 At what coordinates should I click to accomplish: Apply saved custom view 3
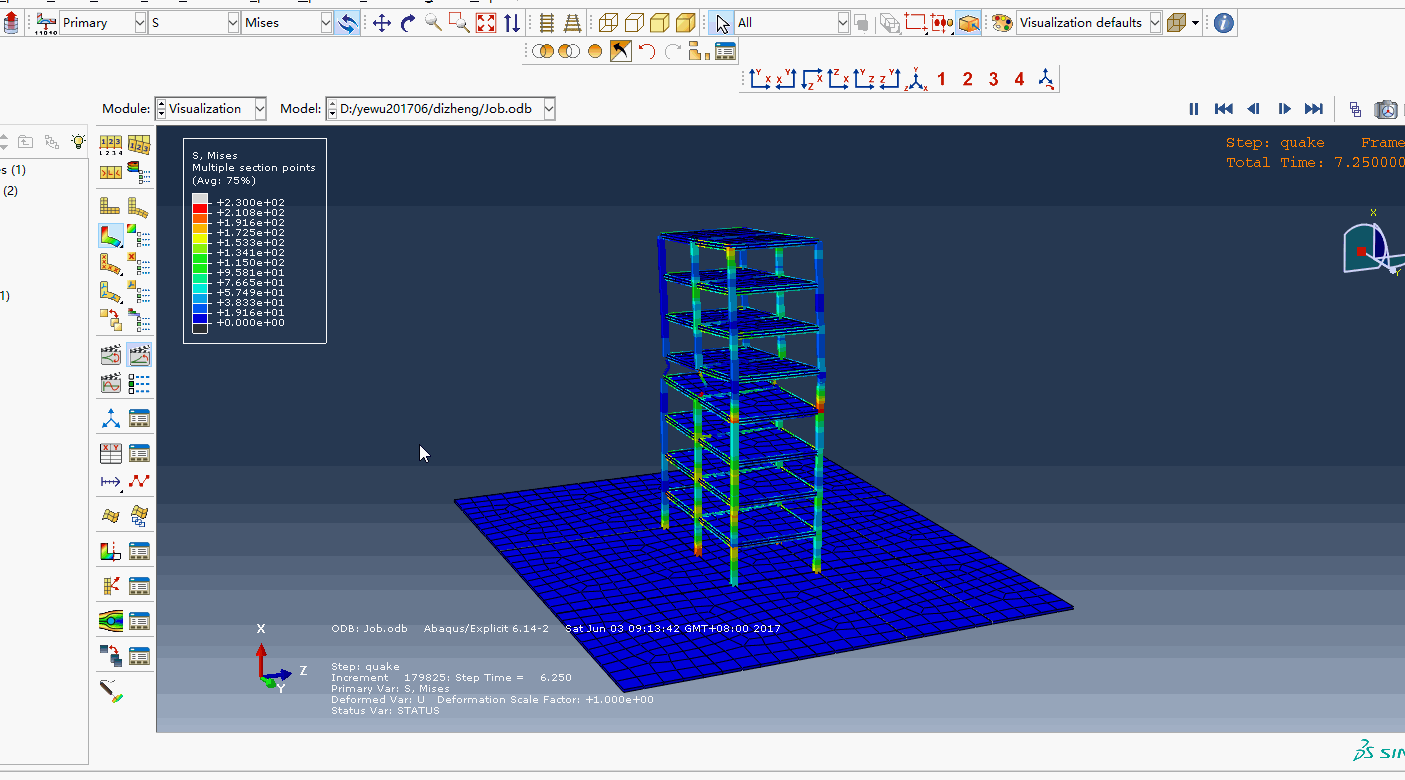[x=993, y=79]
